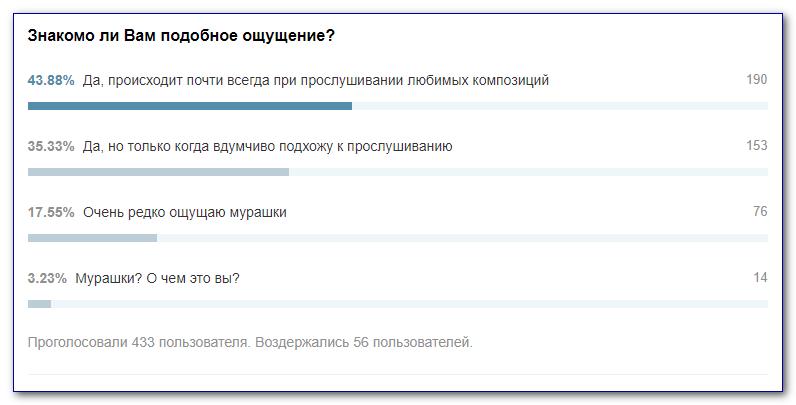
Task: Click the vote count 190
Action: (x=756, y=80)
